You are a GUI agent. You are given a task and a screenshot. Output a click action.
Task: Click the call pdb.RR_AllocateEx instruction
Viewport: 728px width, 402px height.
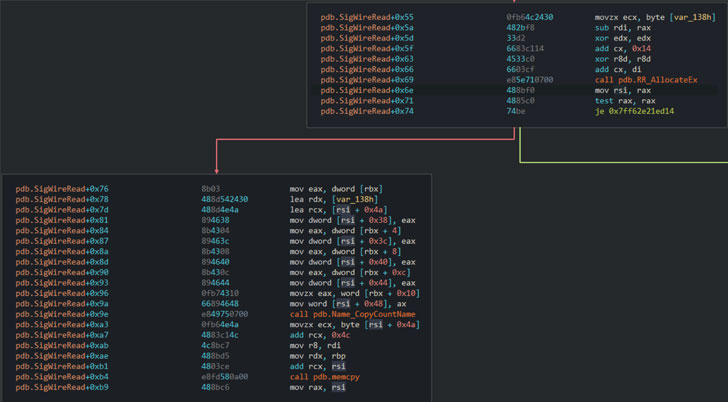tap(646, 80)
